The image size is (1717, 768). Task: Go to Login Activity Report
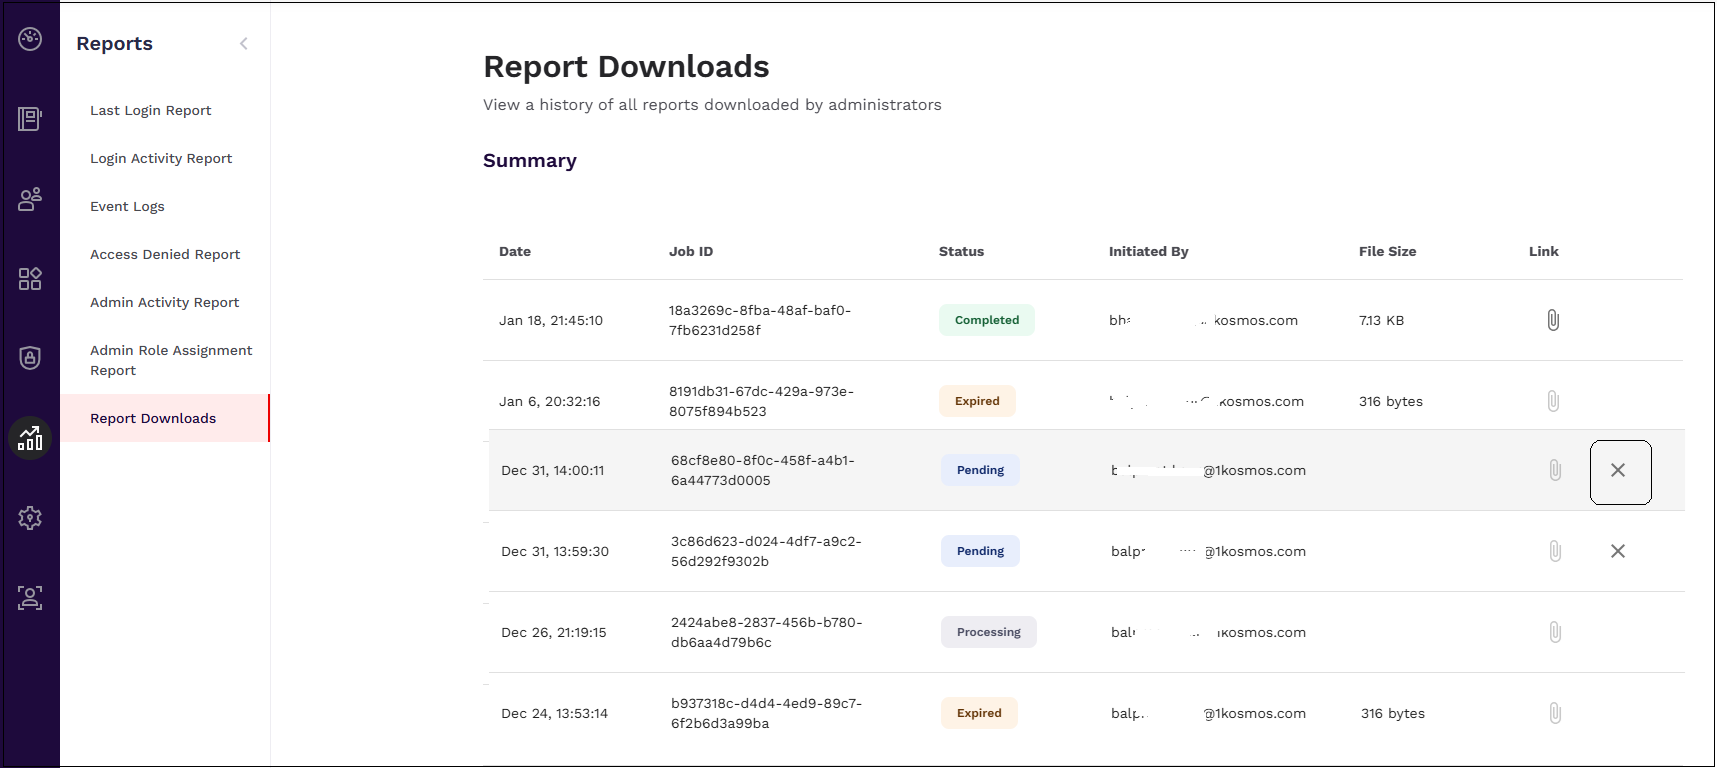click(161, 158)
